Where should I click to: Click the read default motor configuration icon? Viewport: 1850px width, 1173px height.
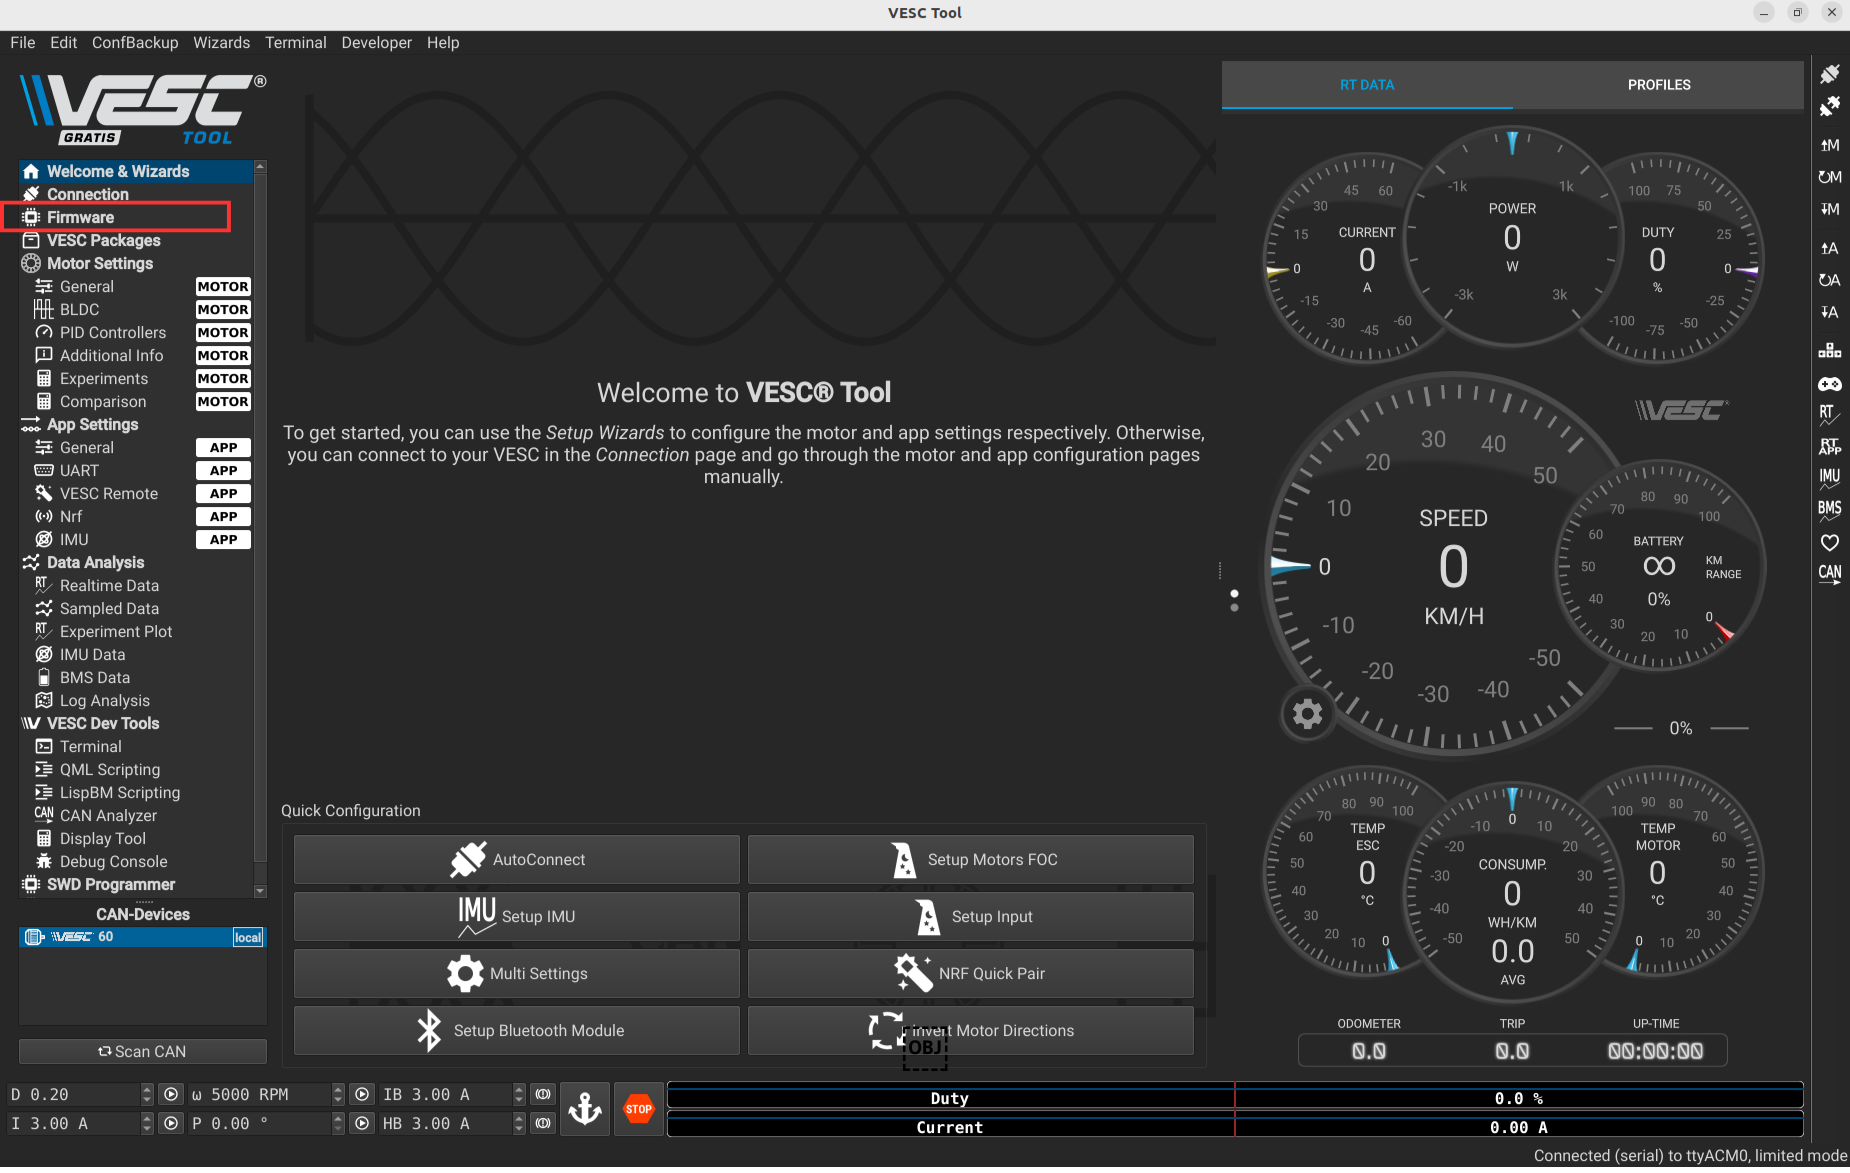point(1829,177)
